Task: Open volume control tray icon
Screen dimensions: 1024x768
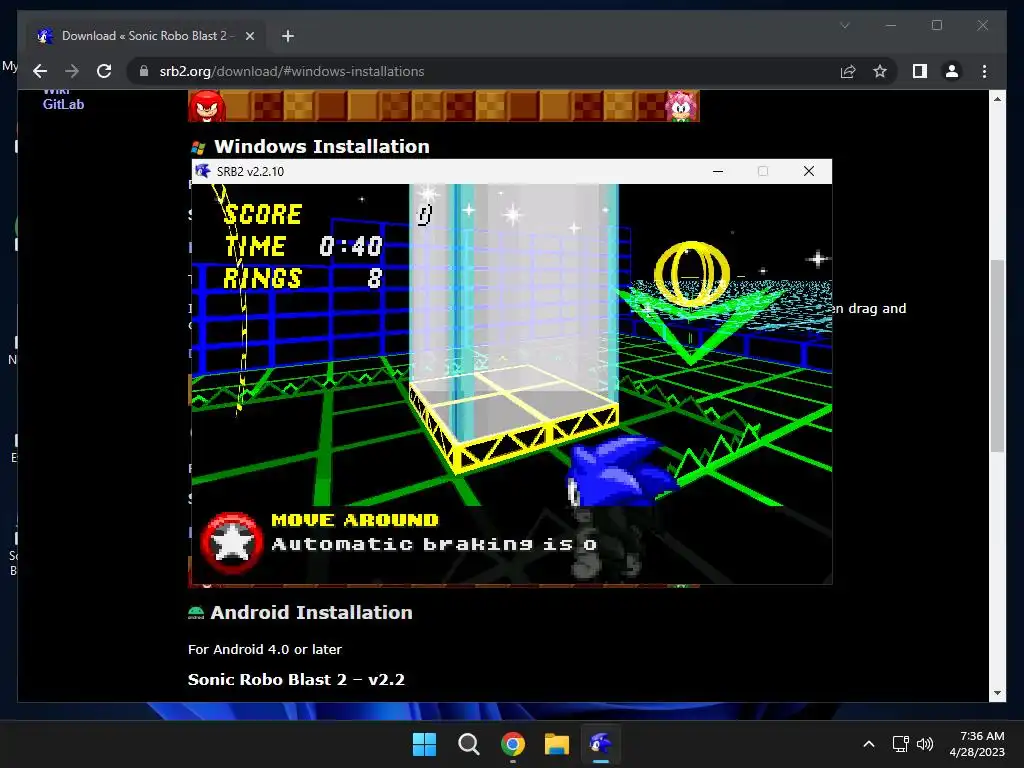Action: click(x=925, y=744)
